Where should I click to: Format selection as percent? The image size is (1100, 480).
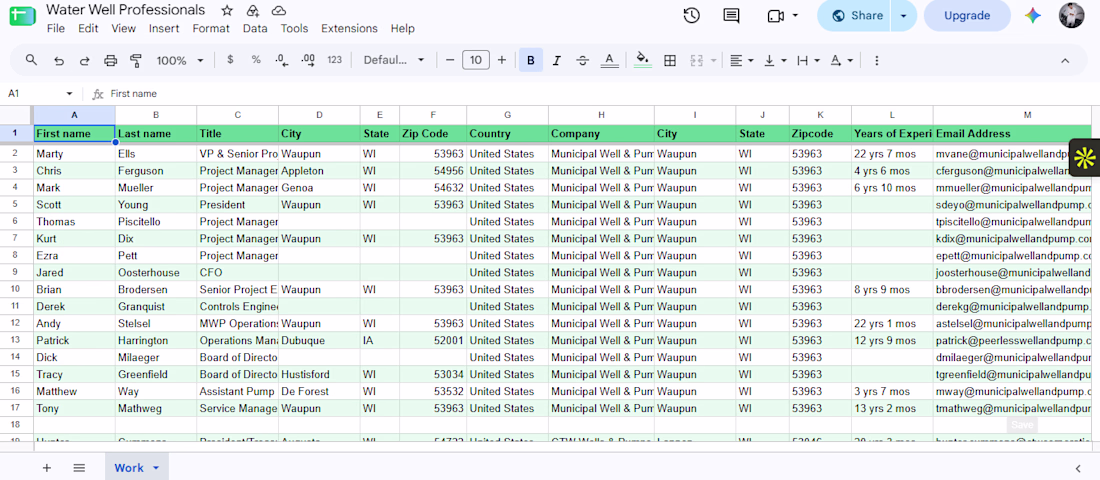tap(256, 60)
